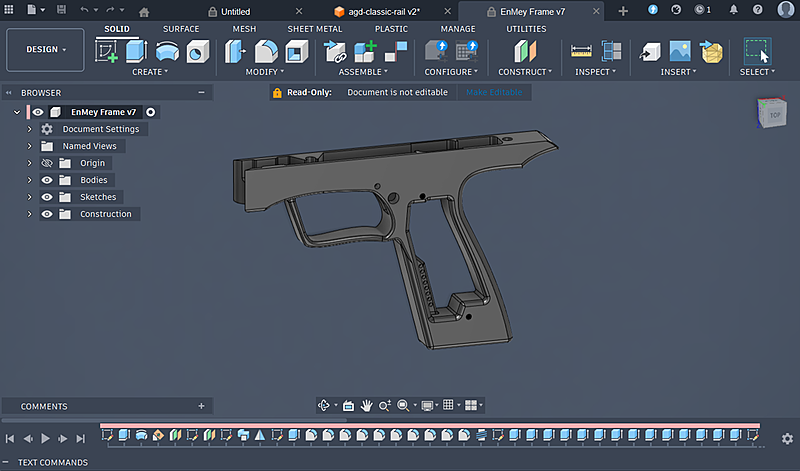Viewport: 800px width, 471px height.
Task: Open the DESIGN workspace dropdown
Action: pyautogui.click(x=45, y=49)
